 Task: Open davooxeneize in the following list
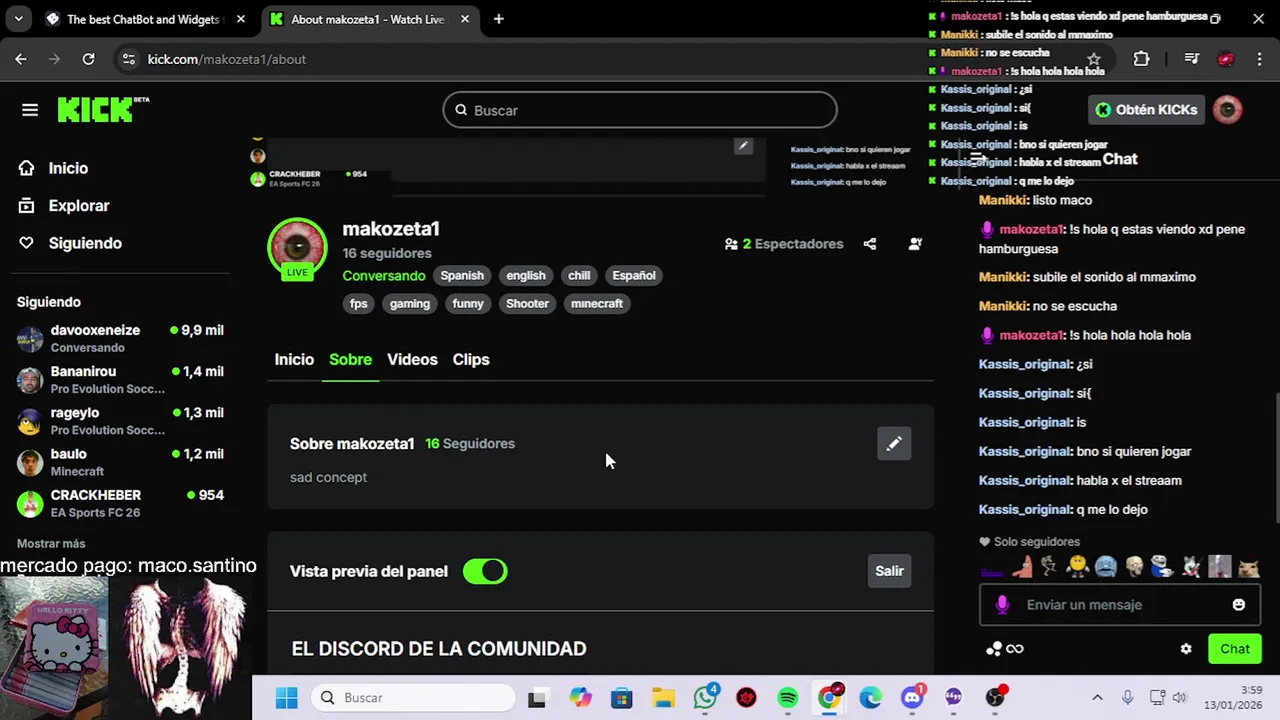click(x=120, y=339)
